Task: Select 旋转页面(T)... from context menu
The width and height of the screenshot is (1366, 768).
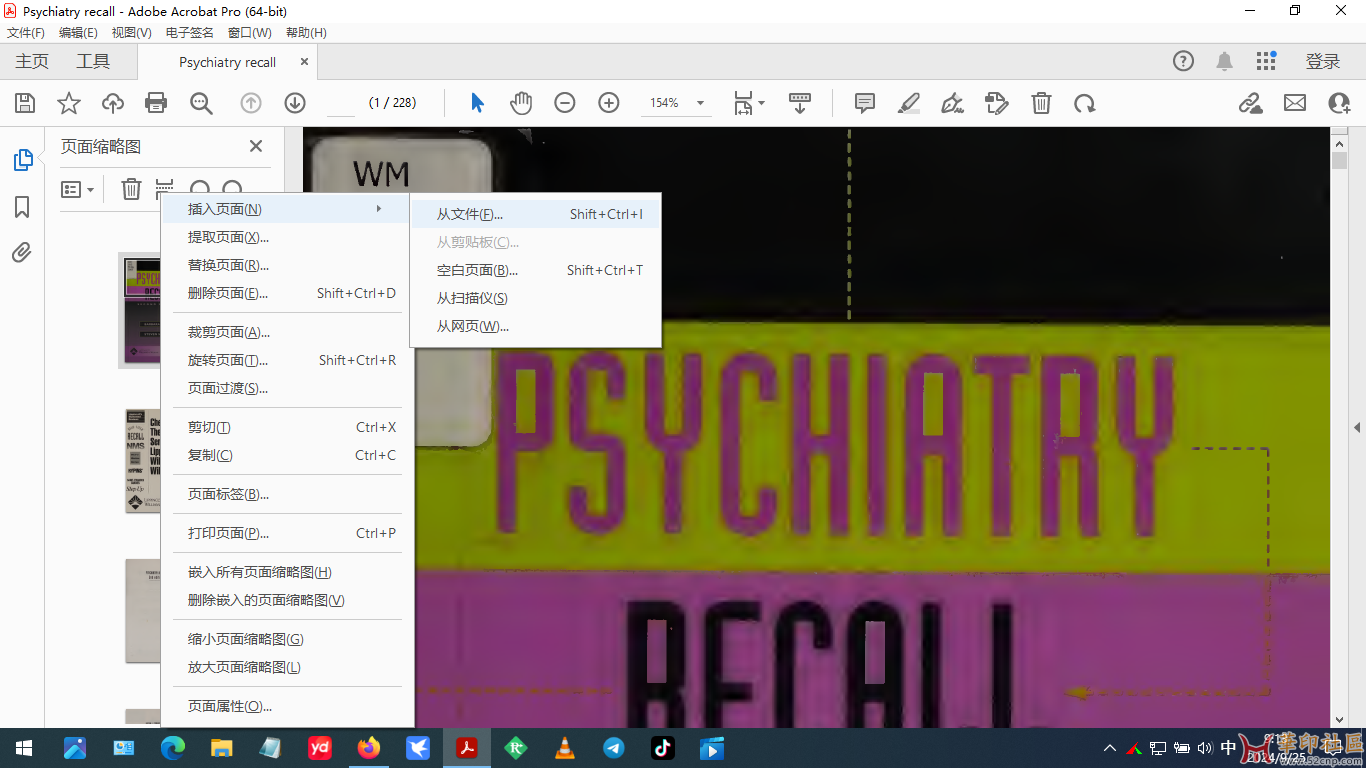Action: [287, 360]
